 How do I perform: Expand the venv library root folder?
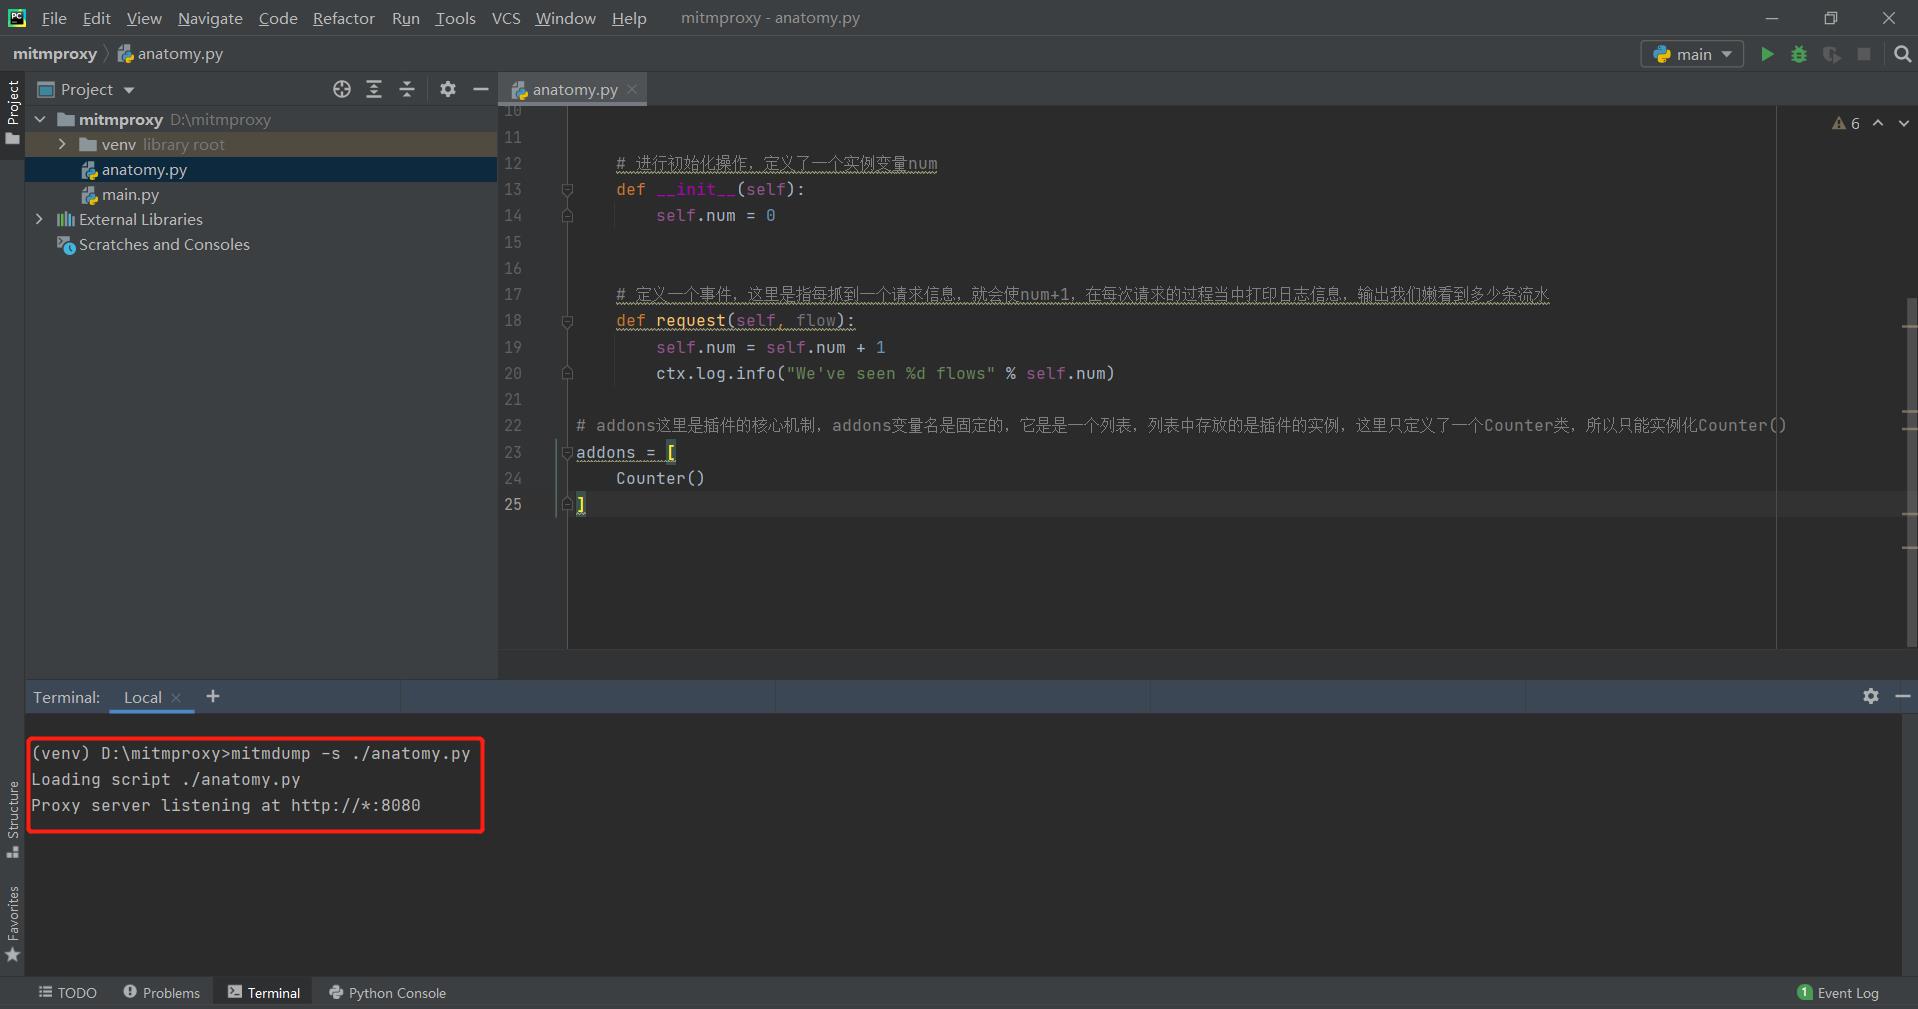[62, 144]
